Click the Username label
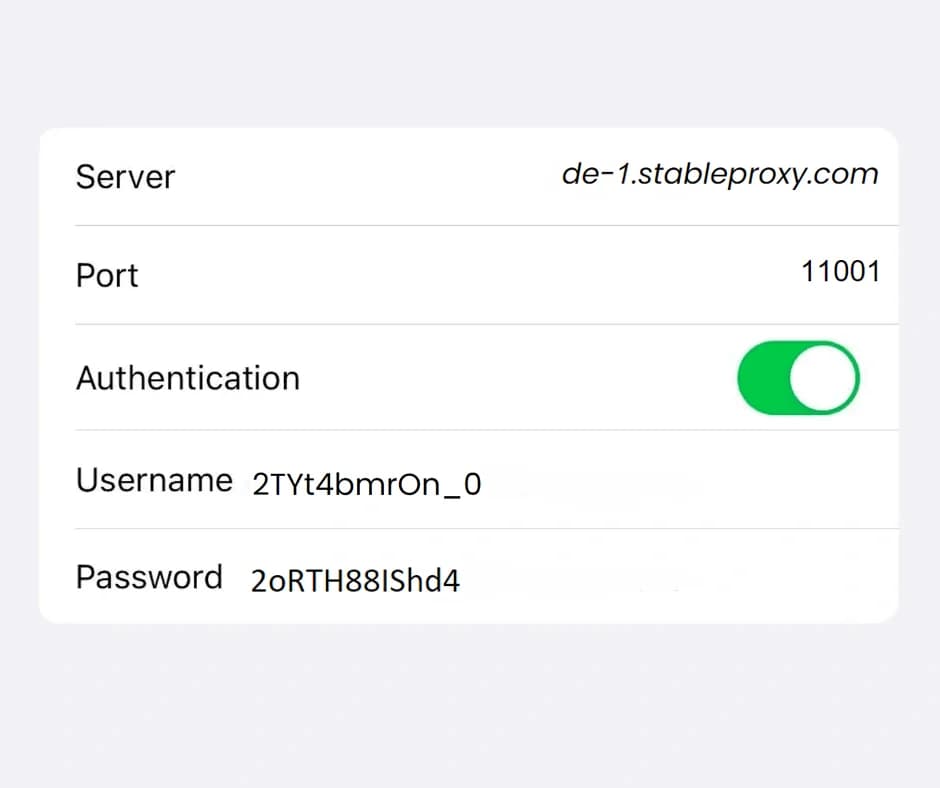 154,480
